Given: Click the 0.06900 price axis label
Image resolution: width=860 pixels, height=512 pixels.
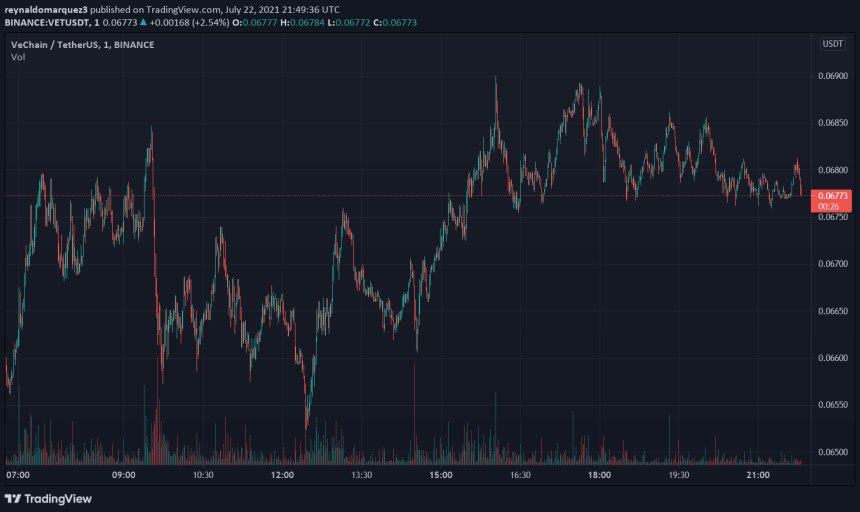Looking at the screenshot, I should pos(832,76).
